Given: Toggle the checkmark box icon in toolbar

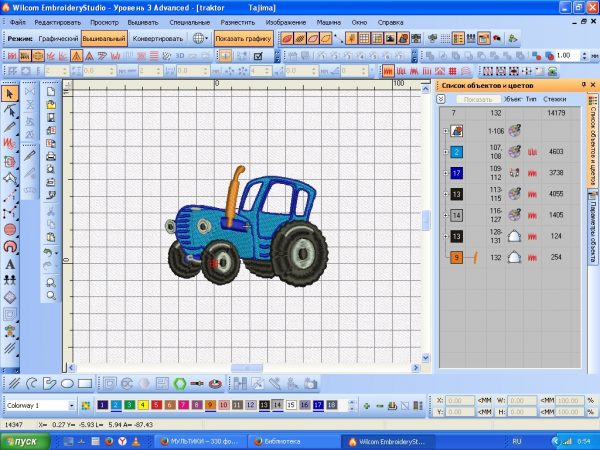Looking at the screenshot, I should click(258, 56).
